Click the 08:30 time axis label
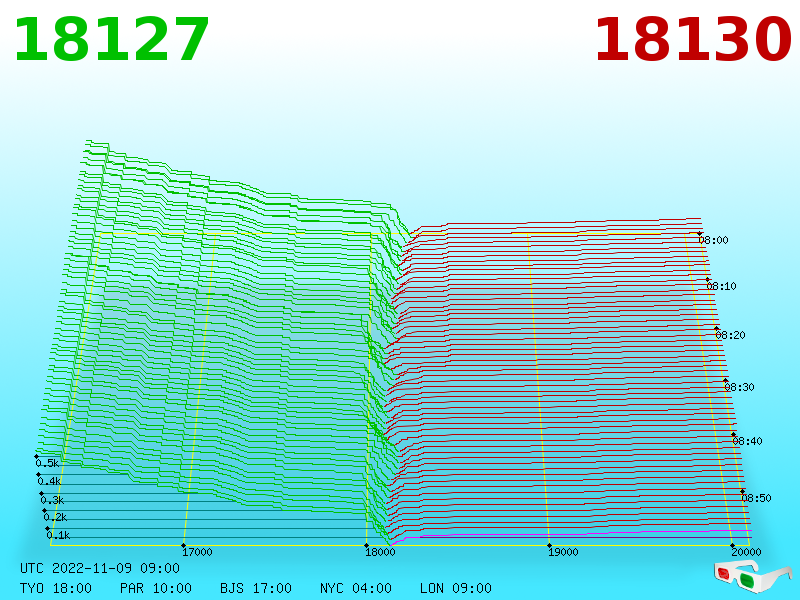This screenshot has height=600, width=800. coord(739,387)
